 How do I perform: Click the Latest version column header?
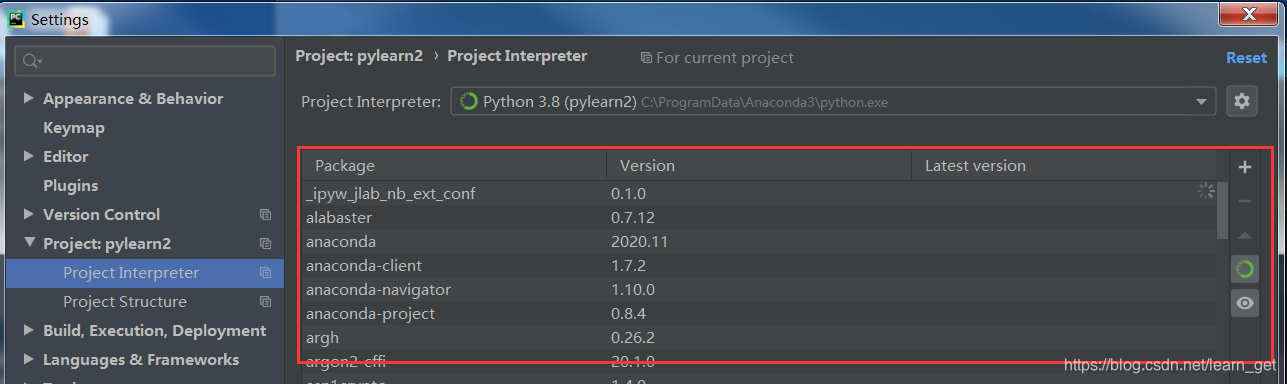(1064, 166)
